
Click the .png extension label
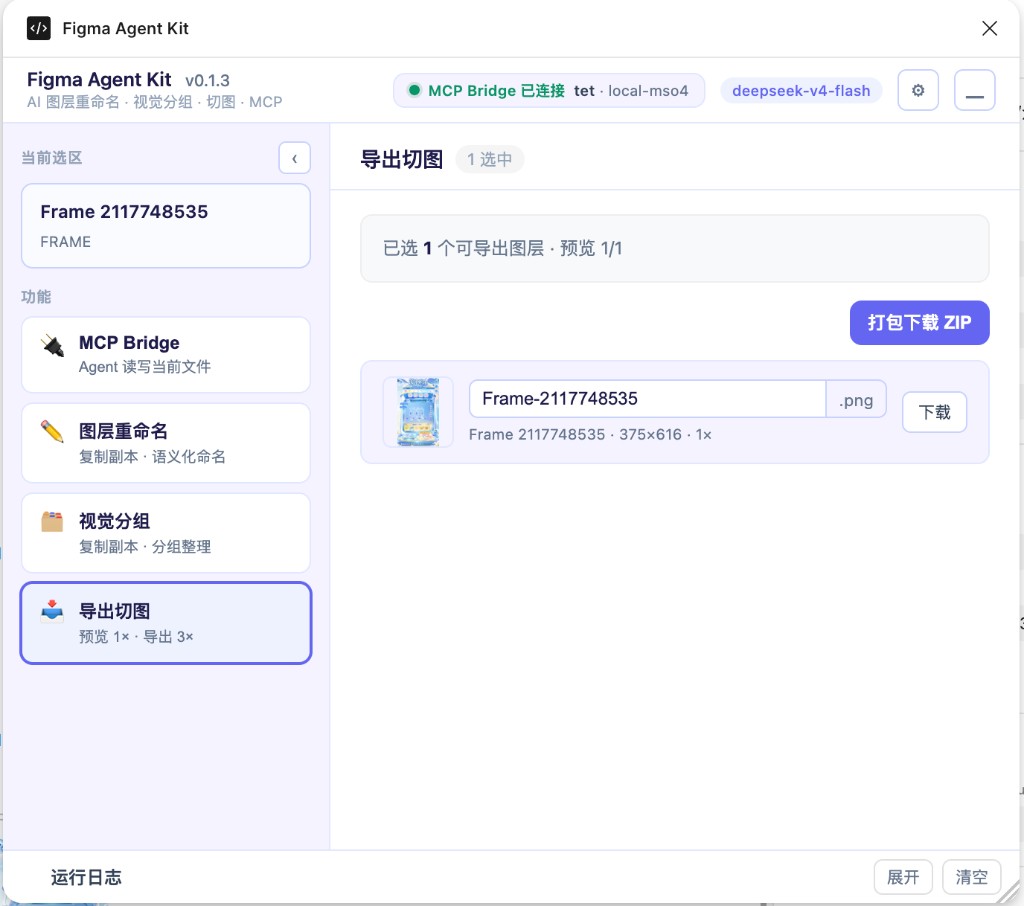point(856,400)
